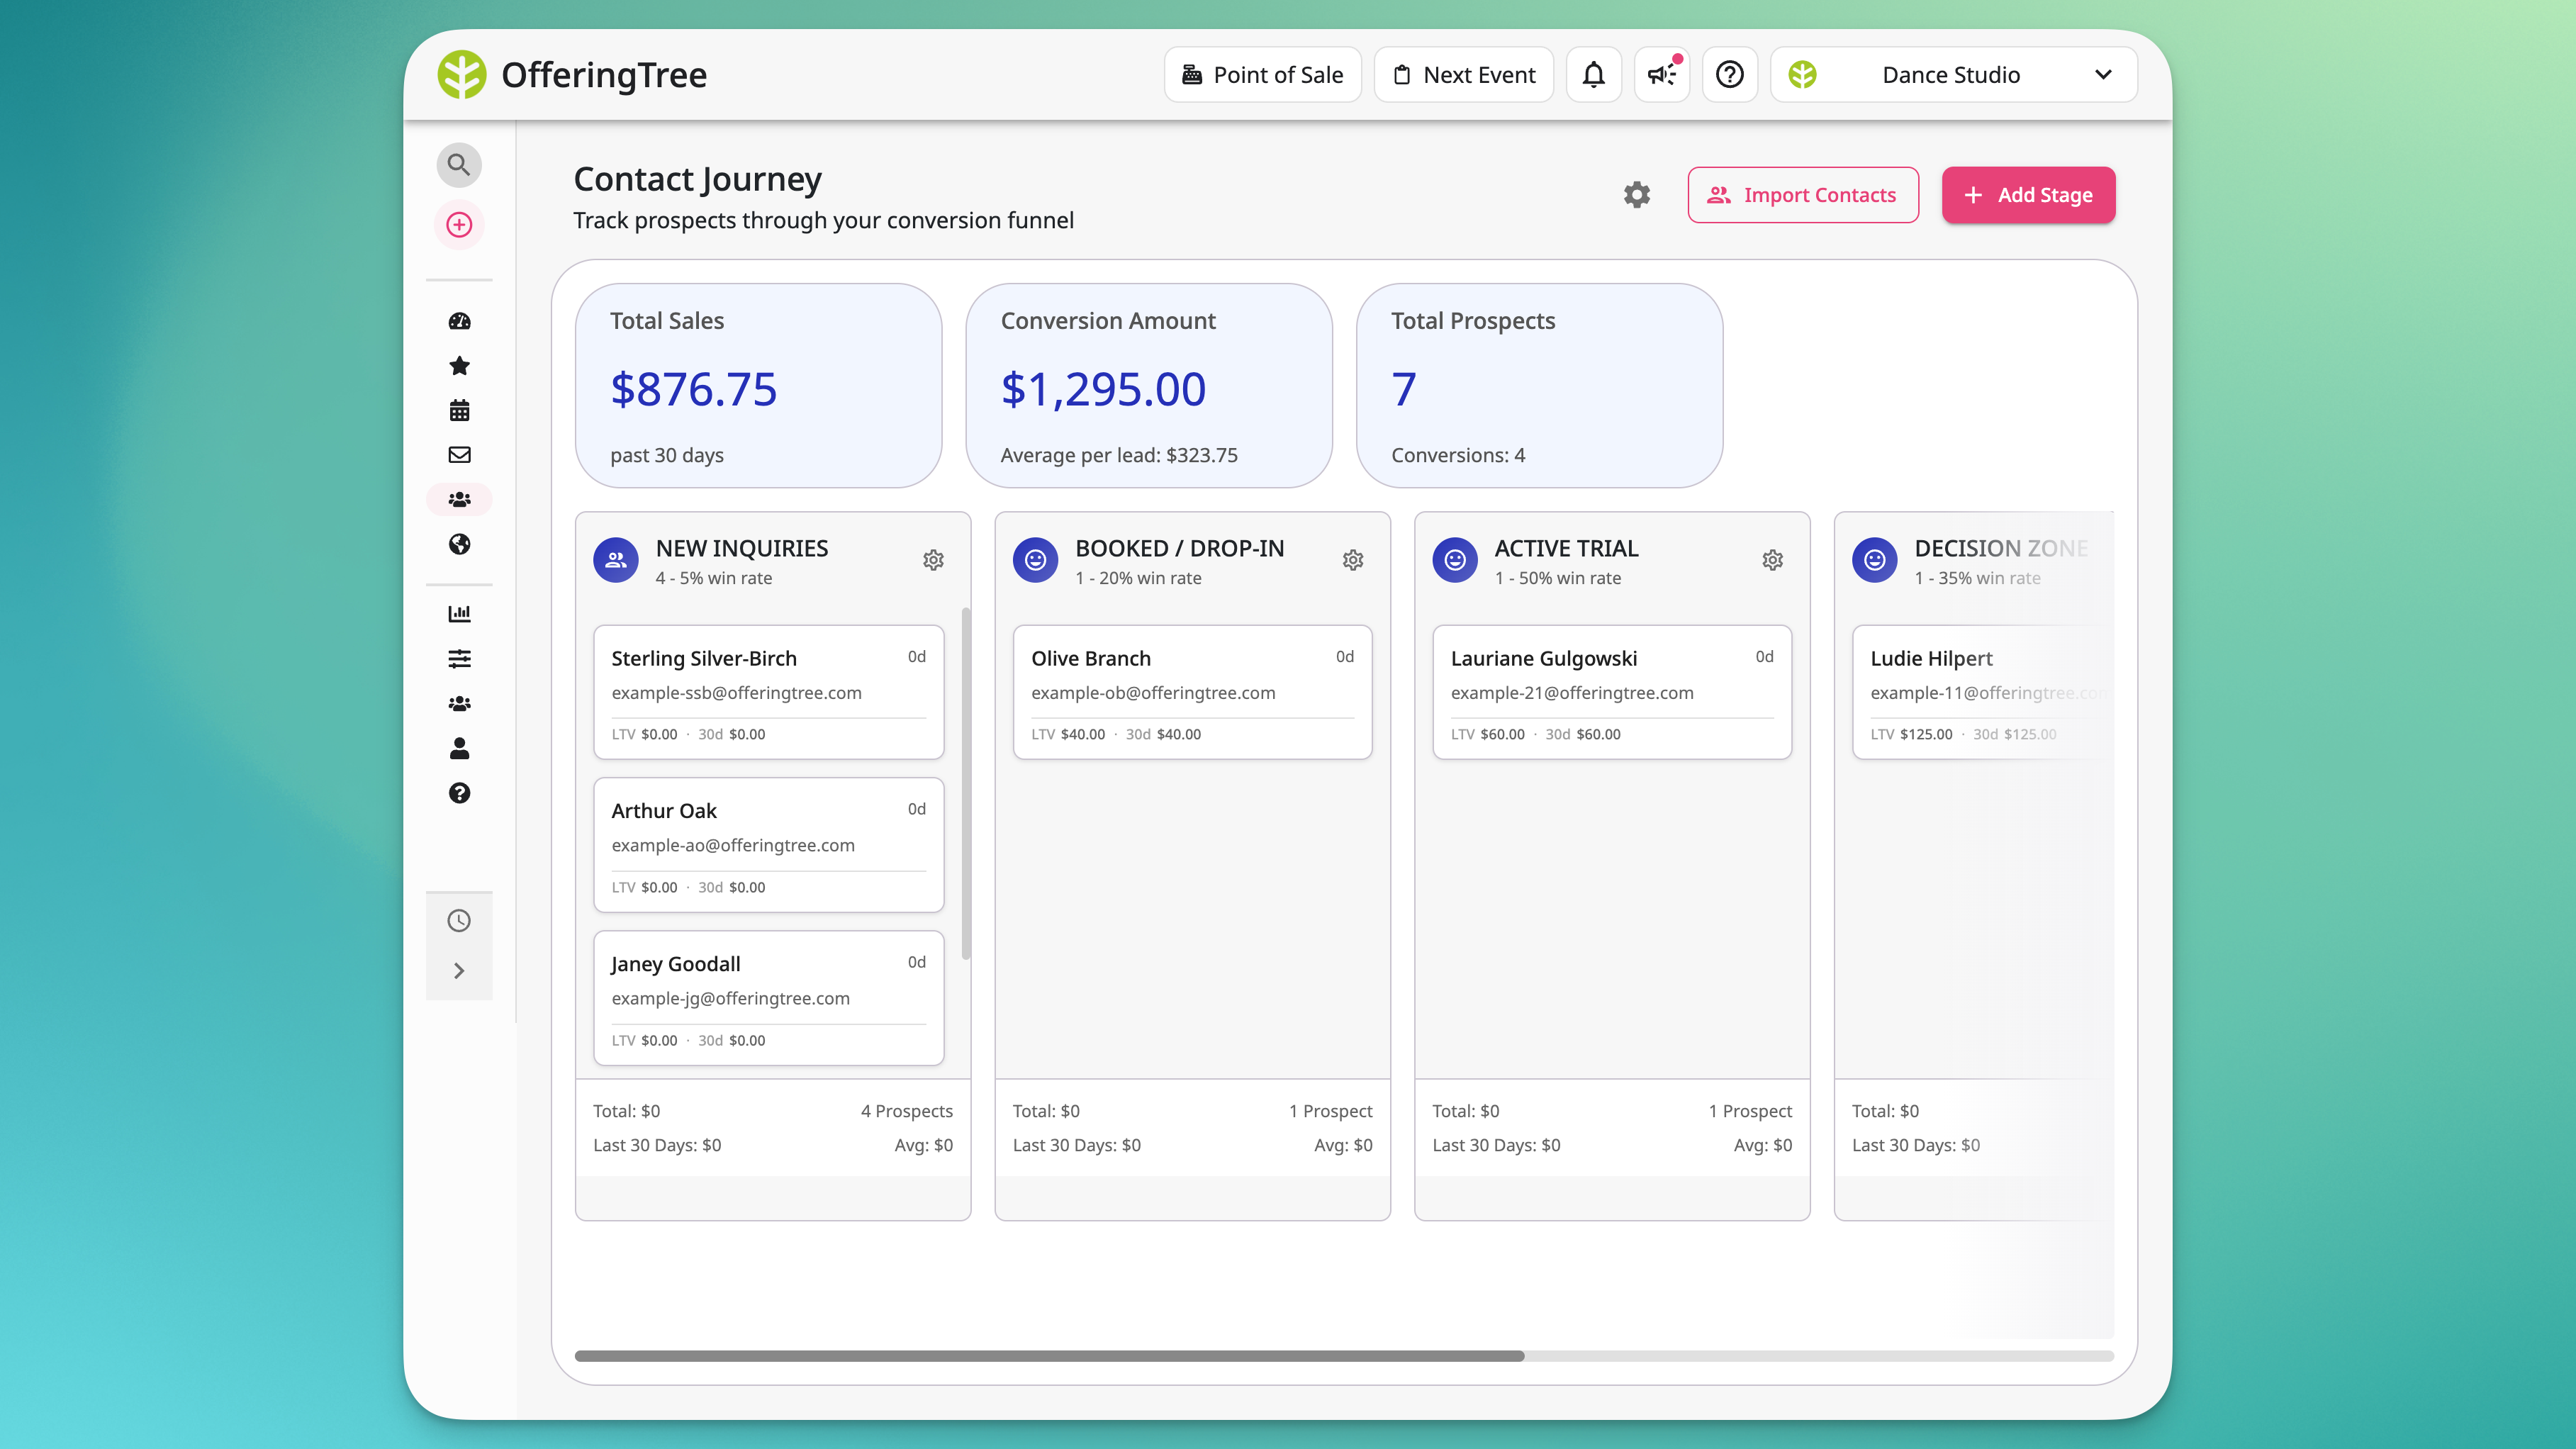Click the horizontal scrollbar below the stages
The width and height of the screenshot is (2576, 1449).
1049,1356
